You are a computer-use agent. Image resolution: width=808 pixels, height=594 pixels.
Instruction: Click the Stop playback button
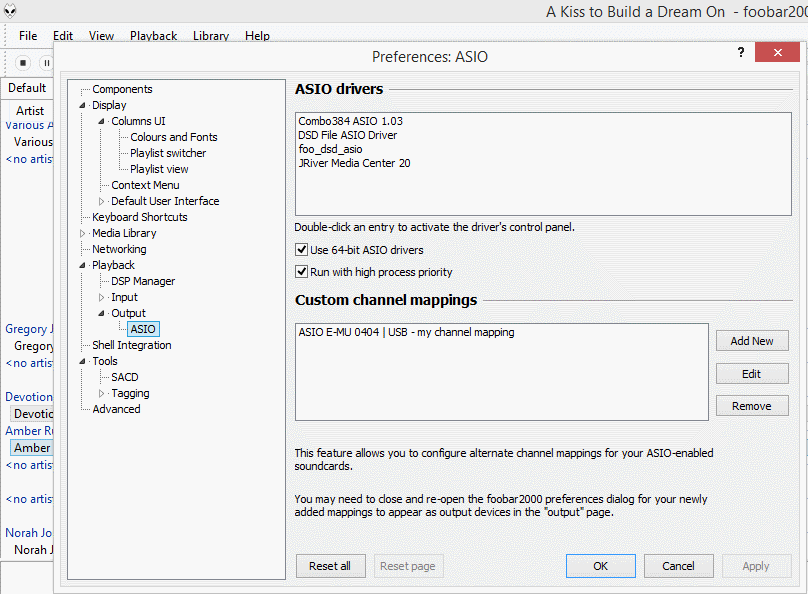click(x=23, y=62)
